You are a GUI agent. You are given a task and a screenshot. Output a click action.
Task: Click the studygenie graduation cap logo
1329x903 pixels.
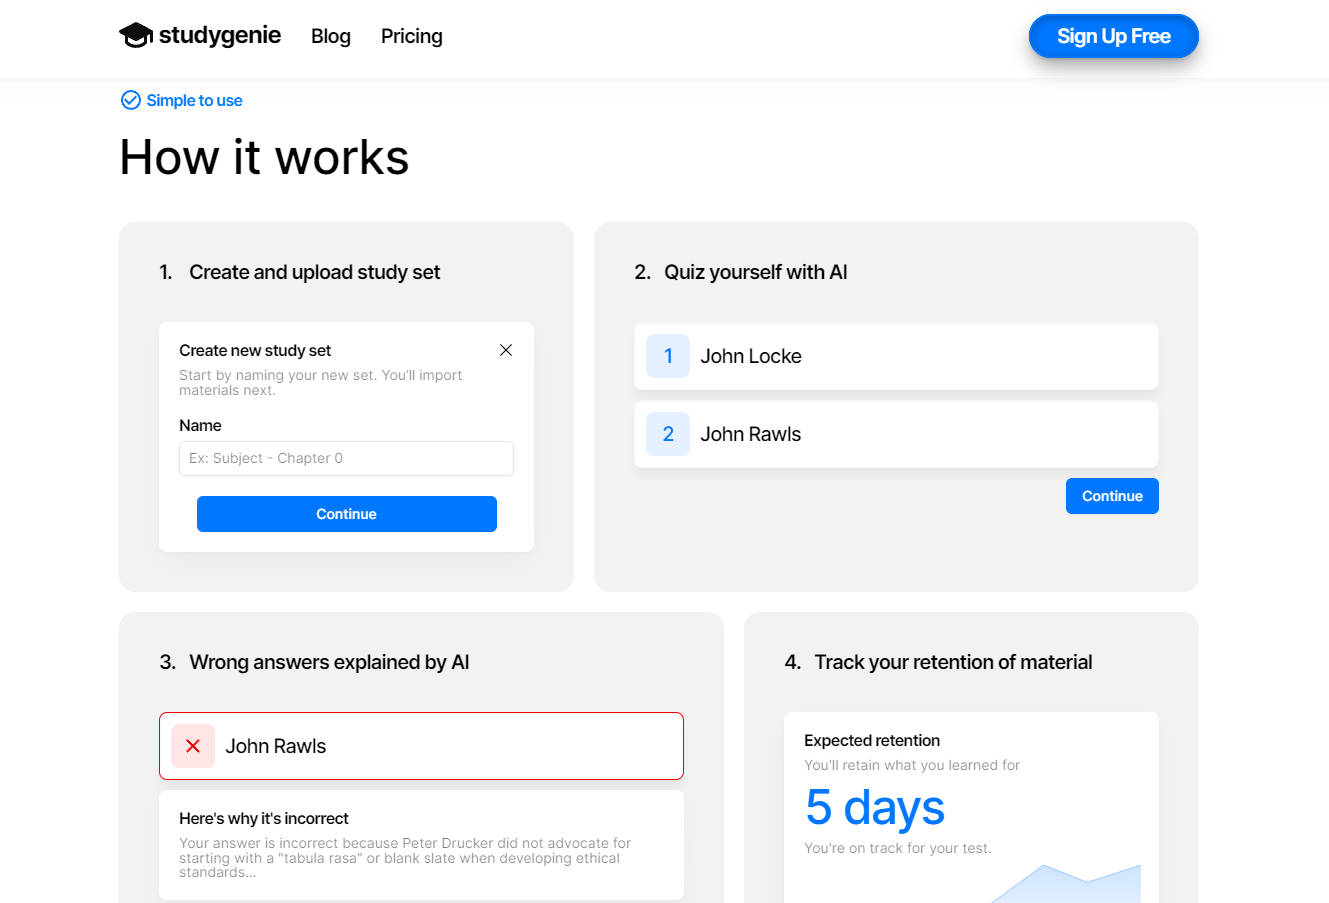(136, 36)
